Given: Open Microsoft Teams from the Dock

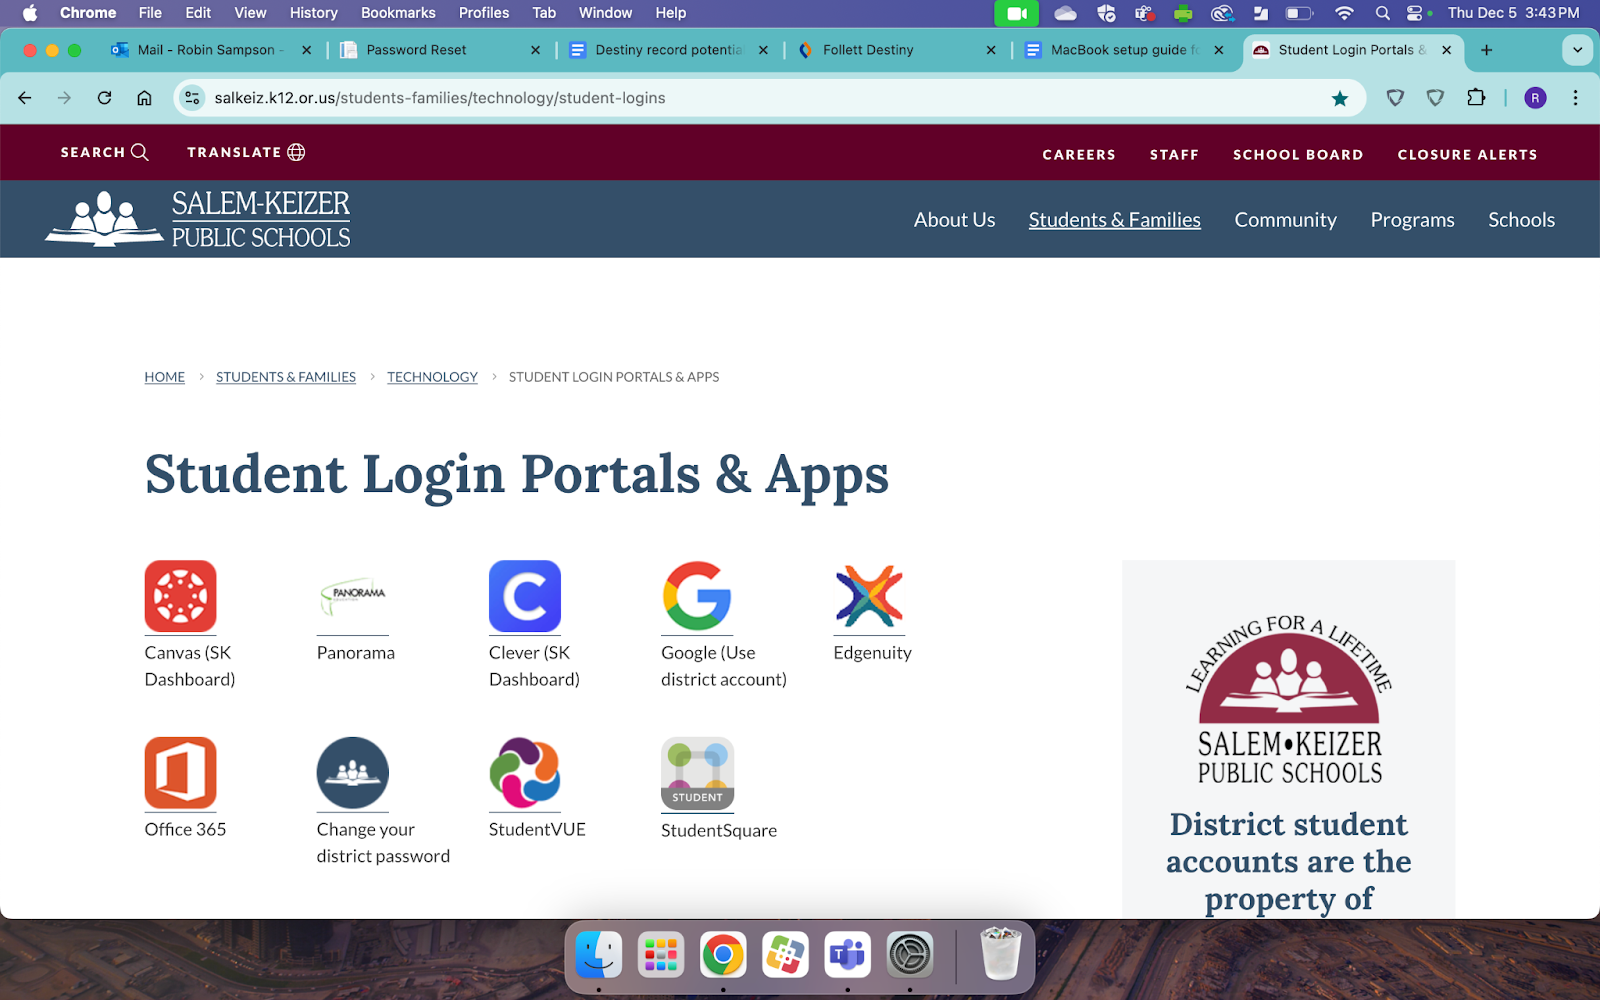Looking at the screenshot, I should 847,955.
